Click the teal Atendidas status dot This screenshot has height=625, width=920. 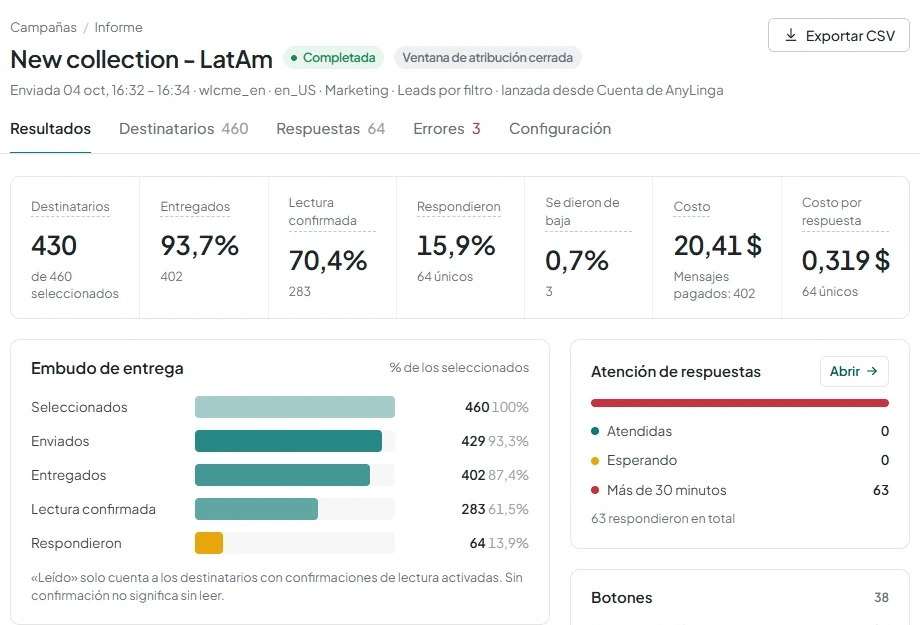pos(595,431)
